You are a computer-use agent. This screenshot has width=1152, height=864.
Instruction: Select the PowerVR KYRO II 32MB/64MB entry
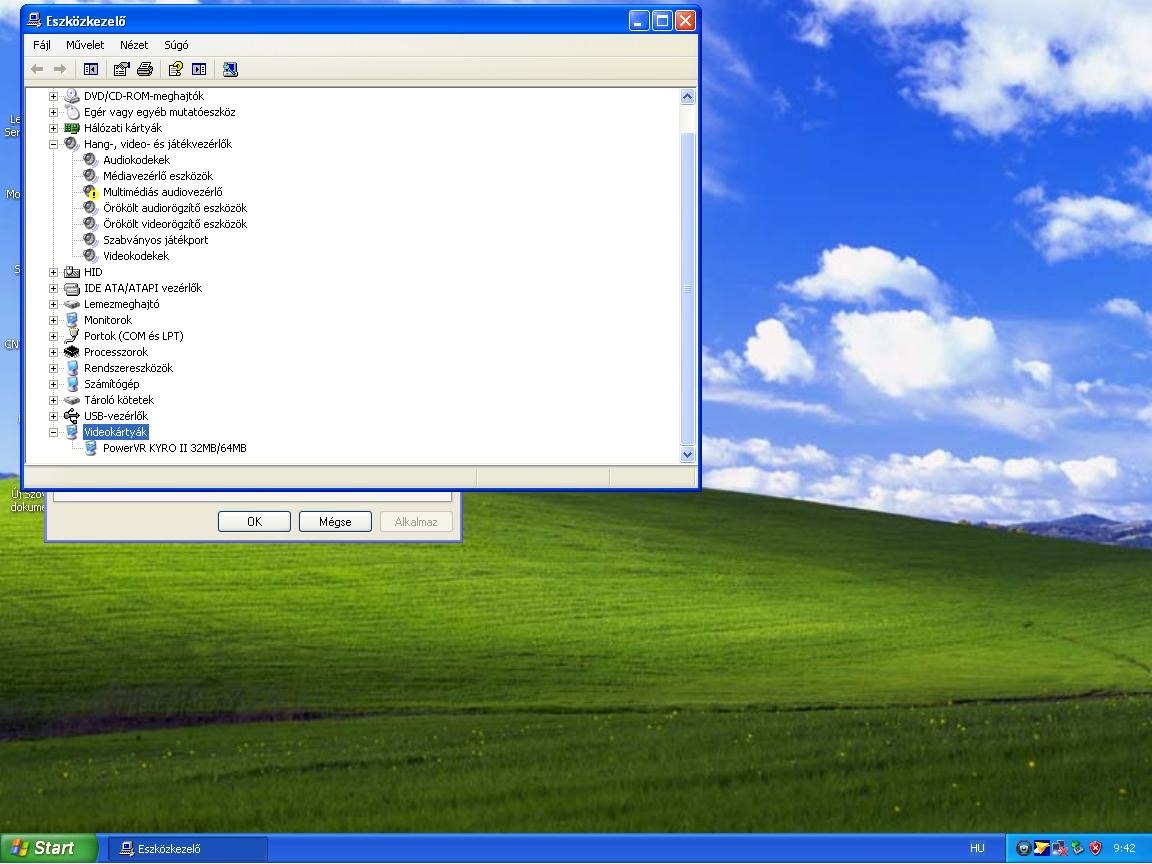pos(175,448)
